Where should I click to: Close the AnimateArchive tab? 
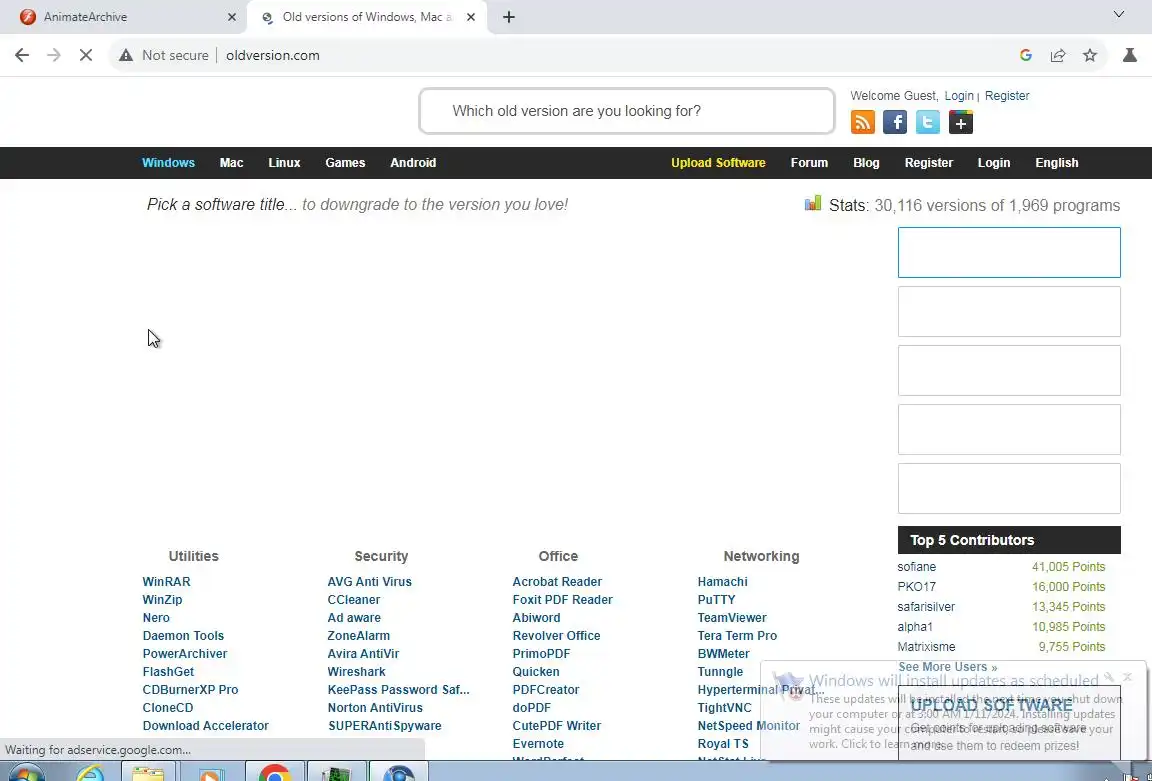point(231,17)
